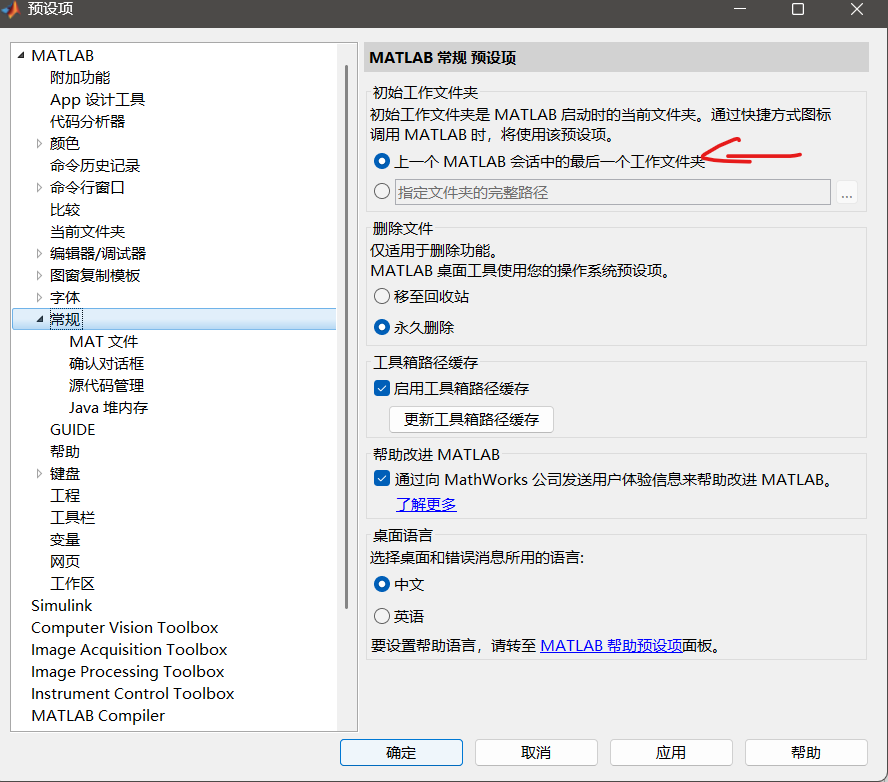
Task: Select MATLAB Compiler tree item
Action: coord(98,716)
